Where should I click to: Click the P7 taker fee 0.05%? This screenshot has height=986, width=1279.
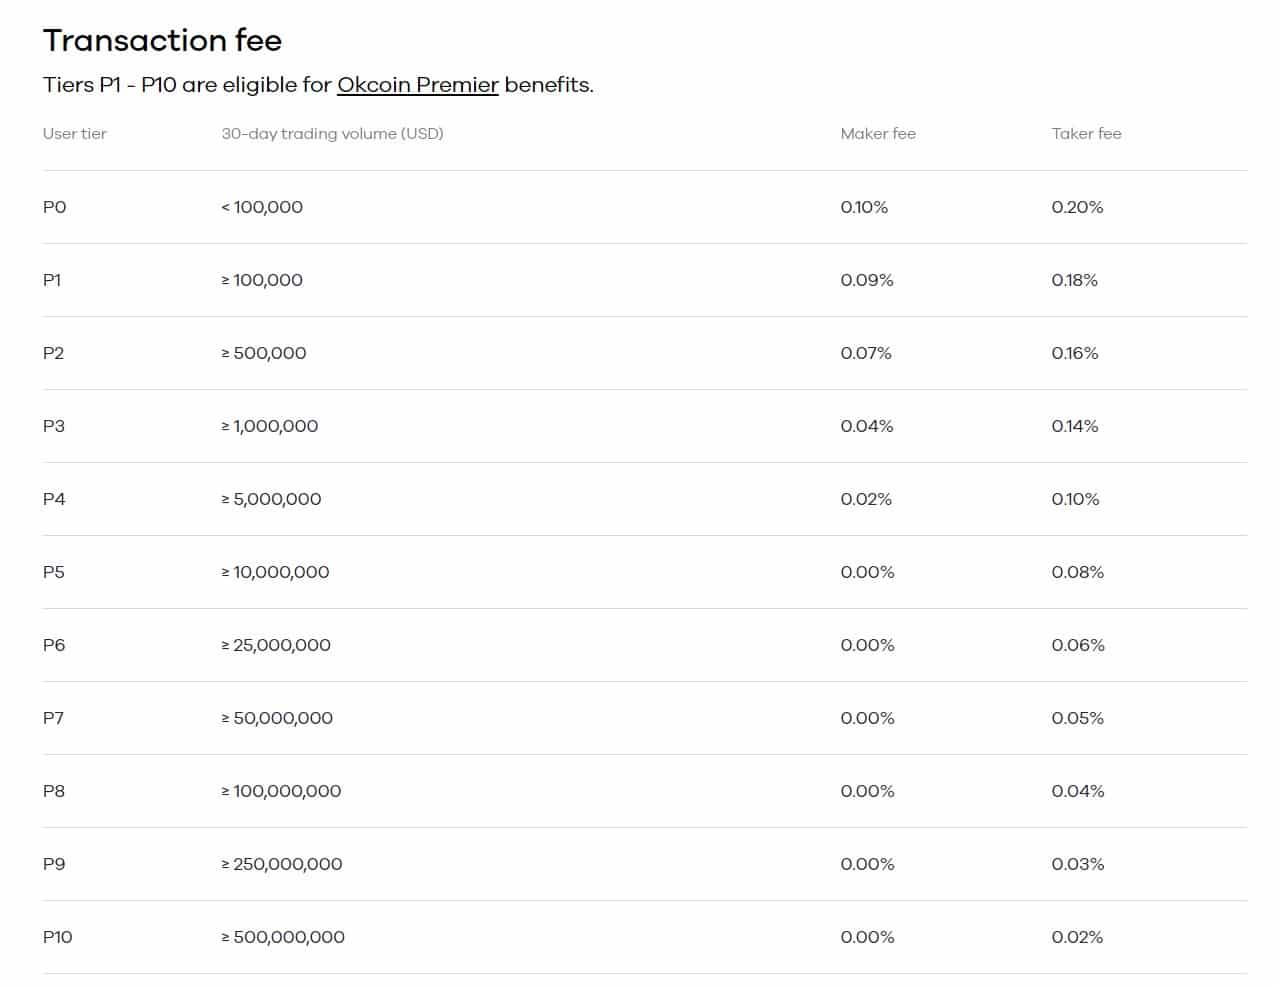pos(1077,718)
